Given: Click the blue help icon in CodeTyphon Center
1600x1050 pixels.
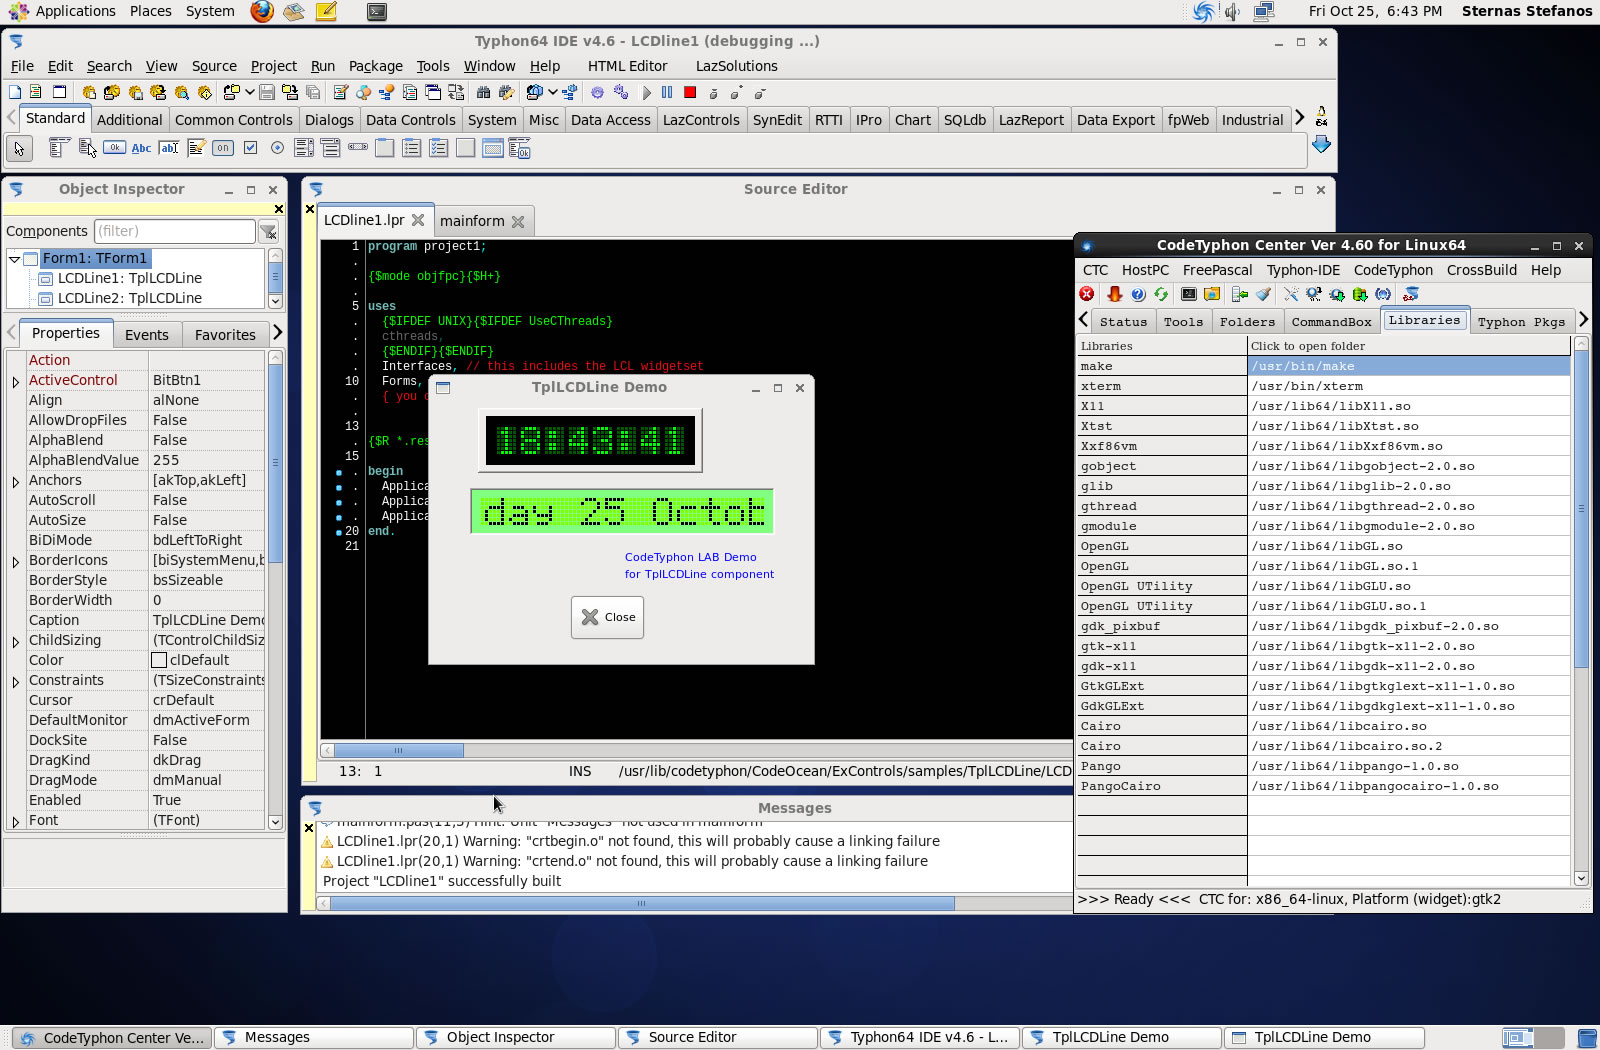Looking at the screenshot, I should (1138, 294).
